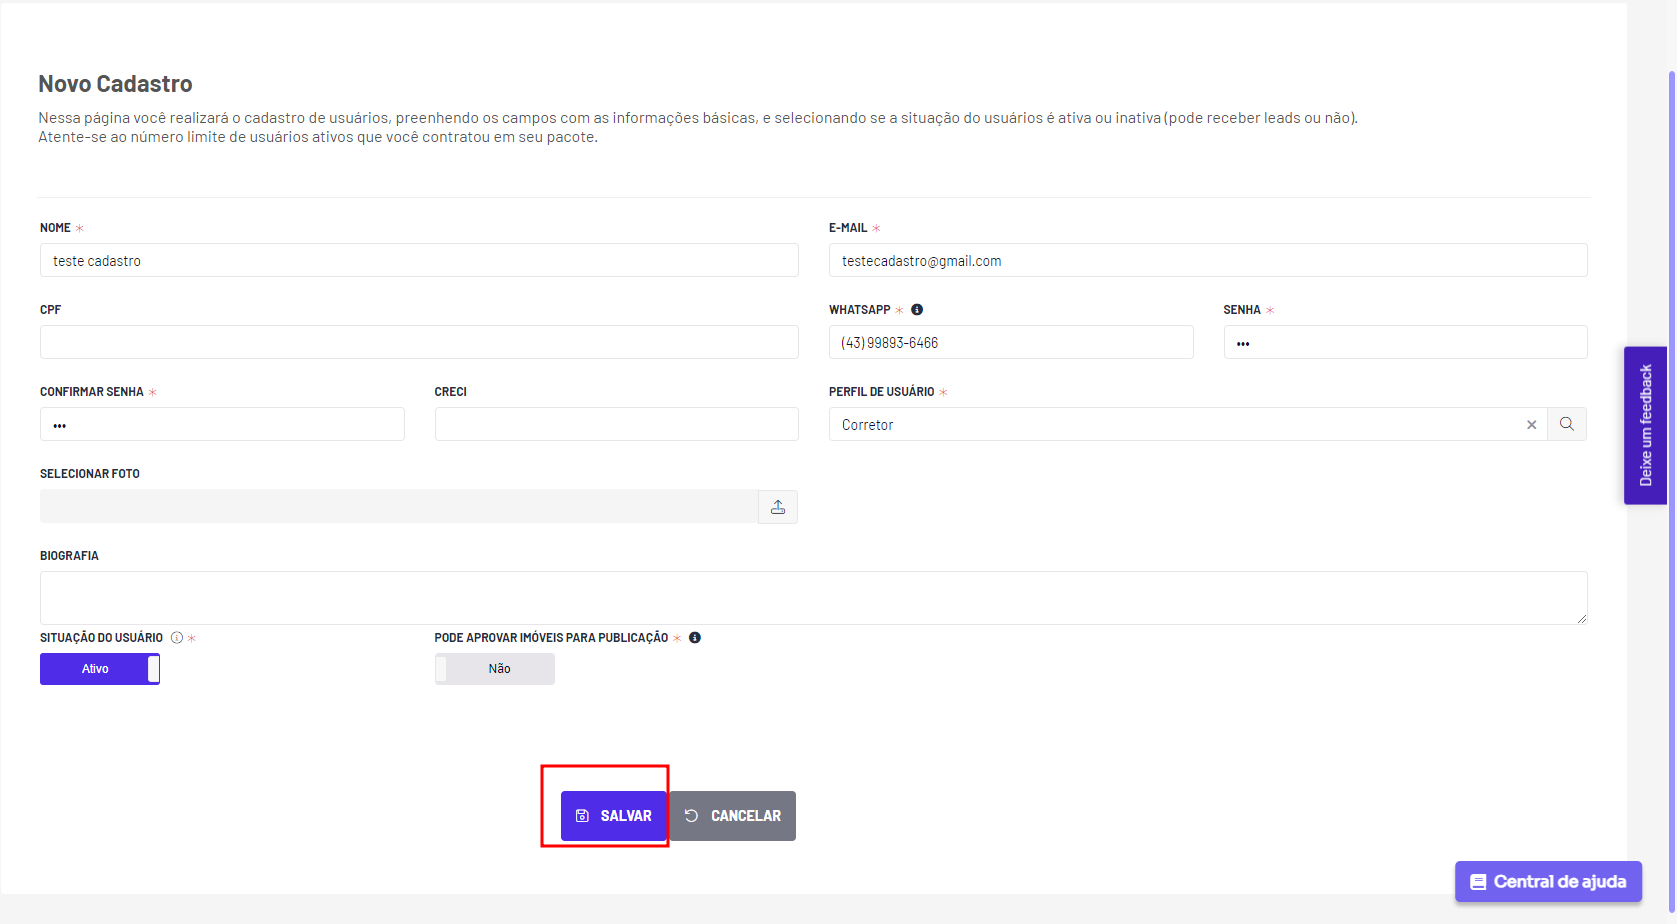Click the Salvar button
Image resolution: width=1677 pixels, height=924 pixels.
(614, 816)
